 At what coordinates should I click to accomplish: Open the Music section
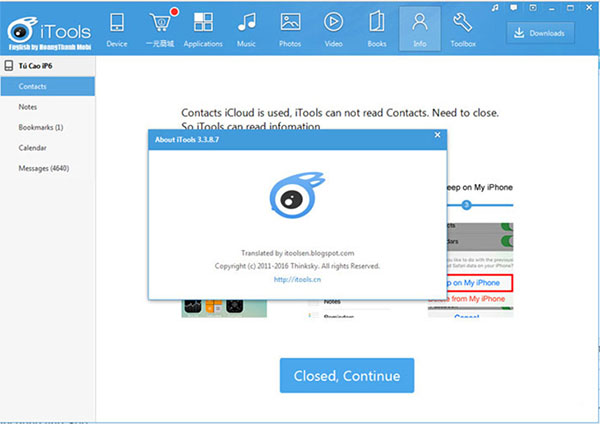247,27
